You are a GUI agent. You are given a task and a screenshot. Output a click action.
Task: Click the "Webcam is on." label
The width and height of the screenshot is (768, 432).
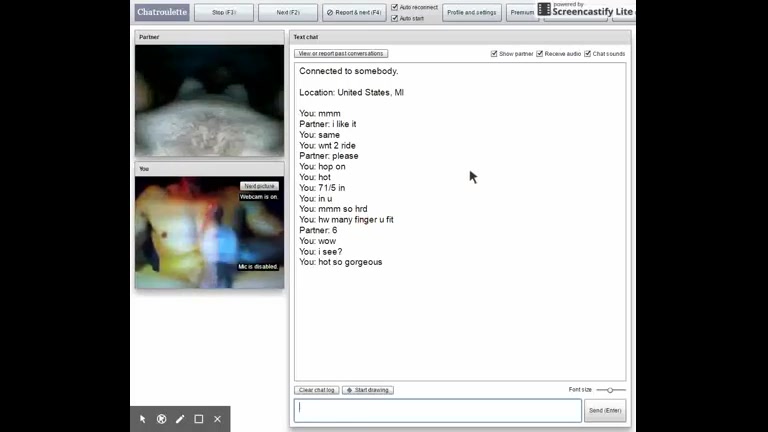point(259,197)
